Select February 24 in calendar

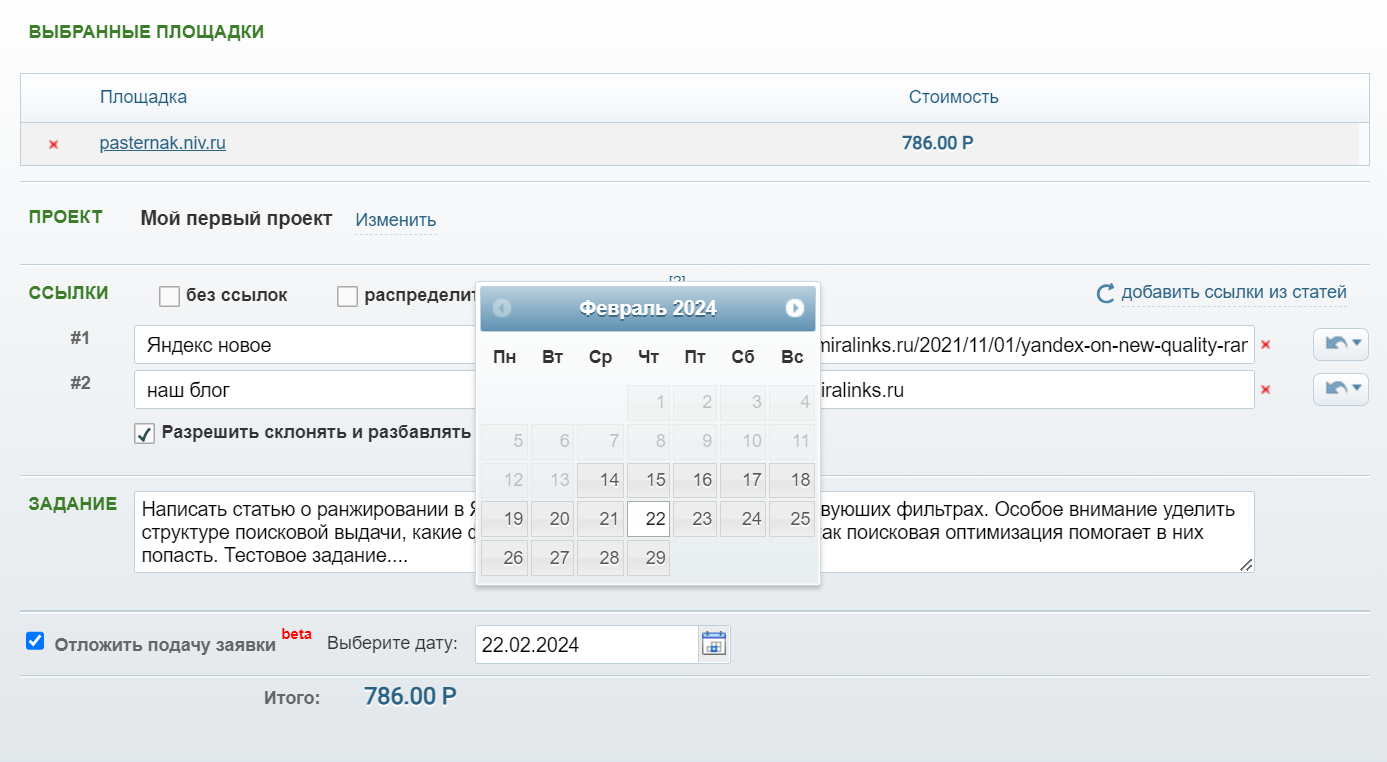pos(743,519)
